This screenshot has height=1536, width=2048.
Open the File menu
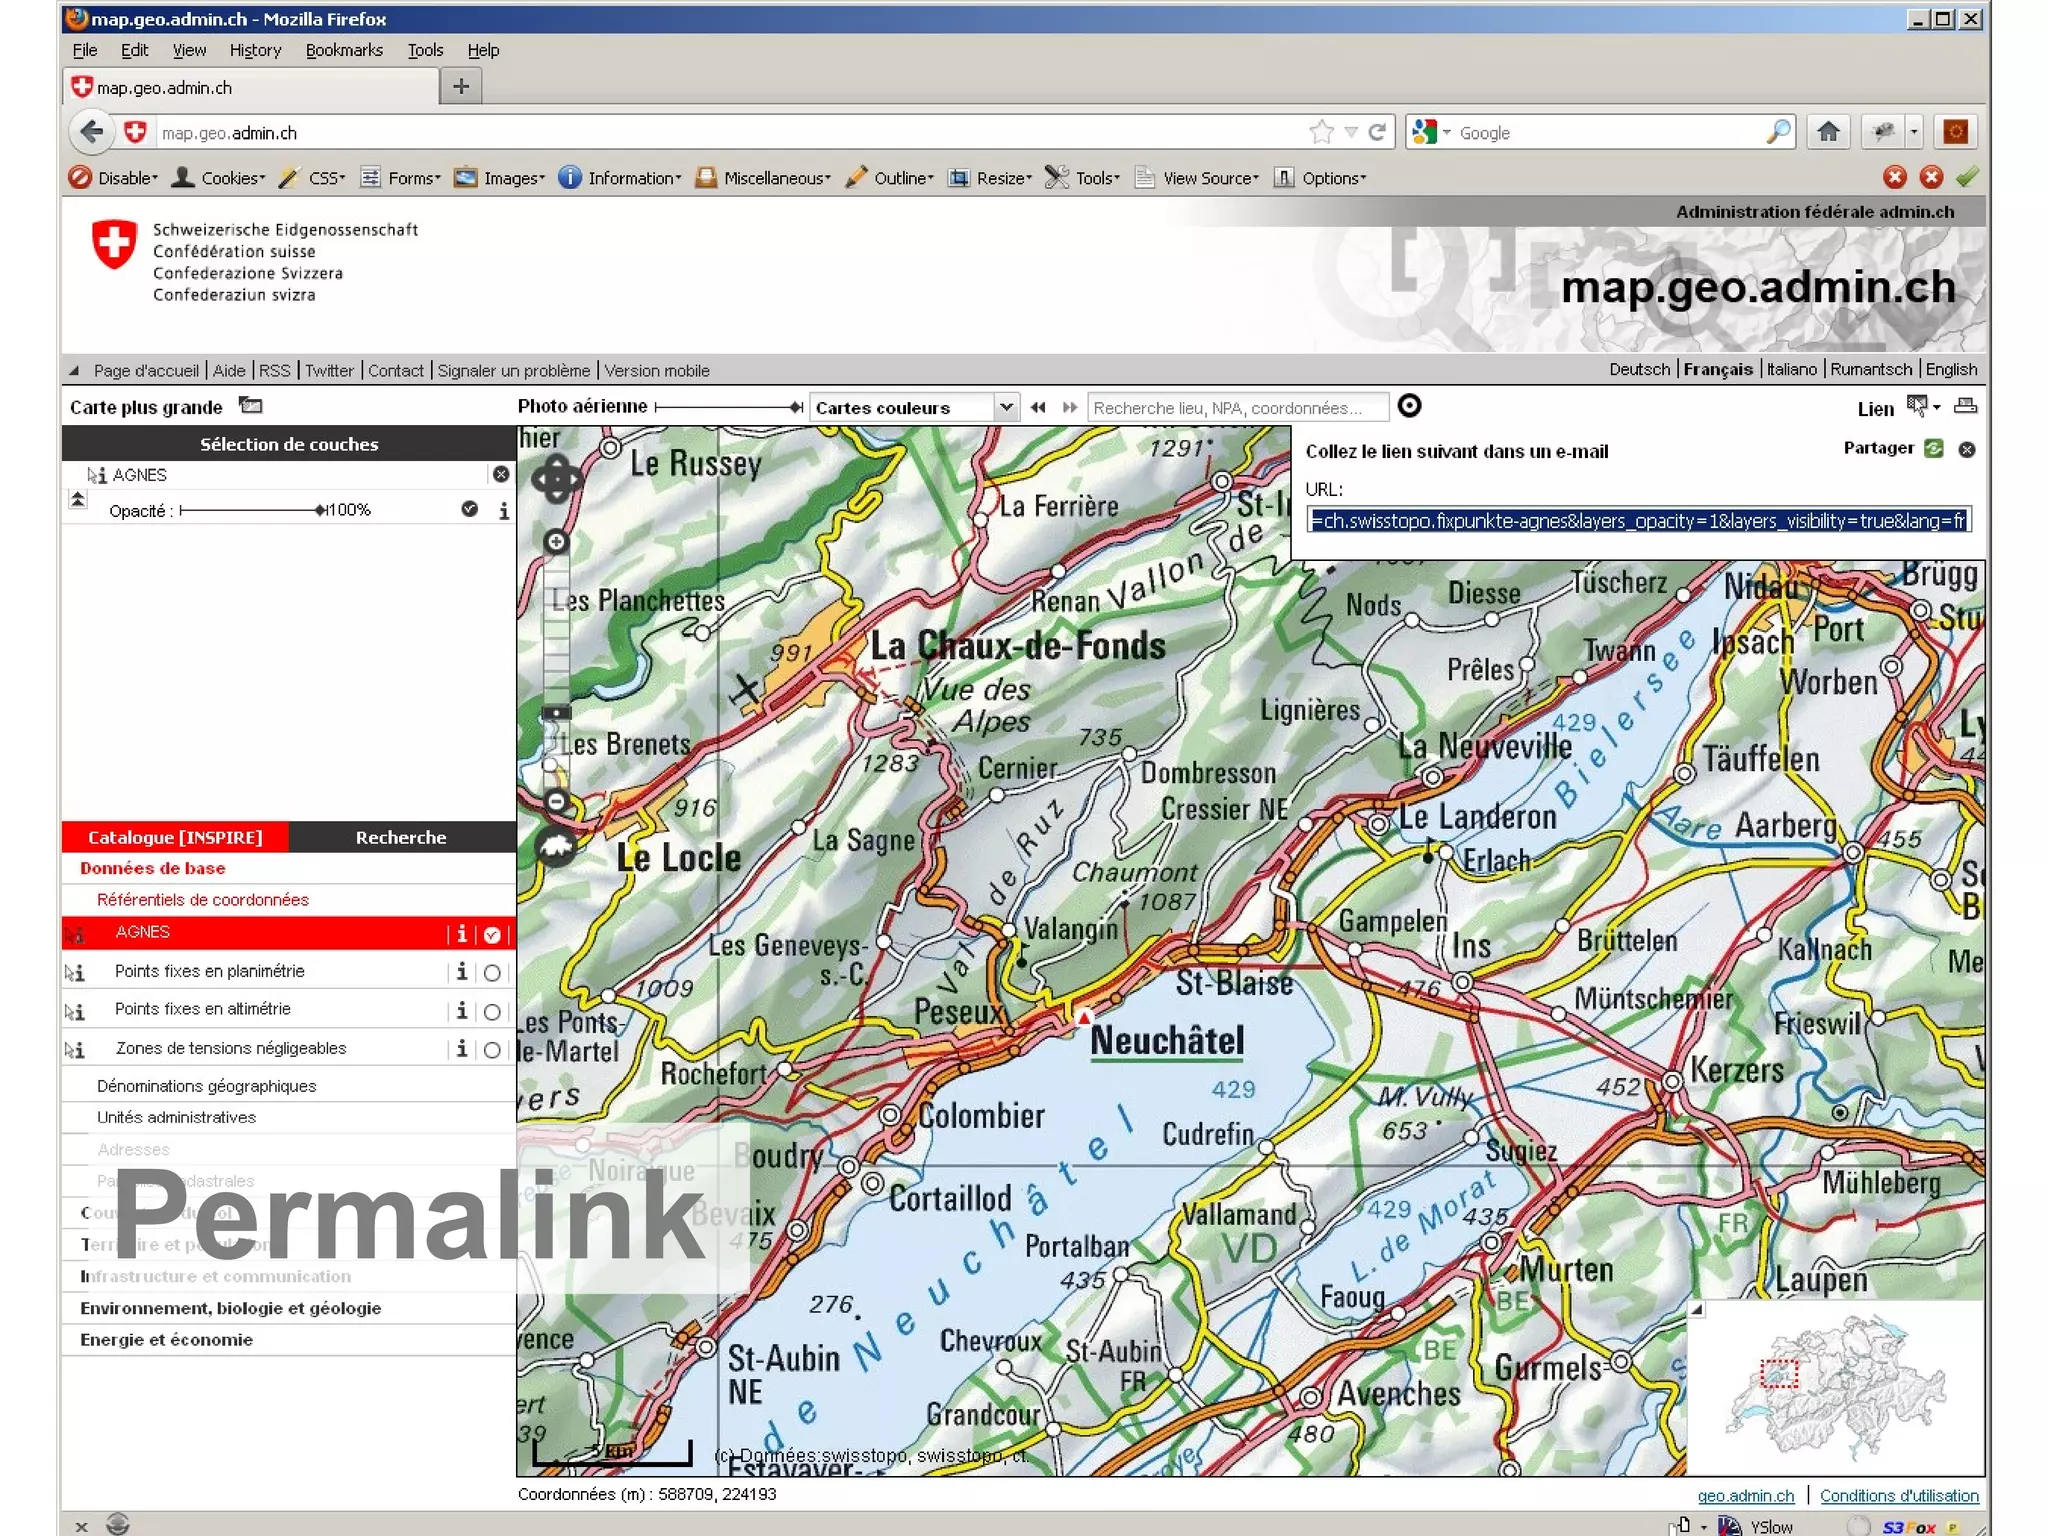point(85,50)
